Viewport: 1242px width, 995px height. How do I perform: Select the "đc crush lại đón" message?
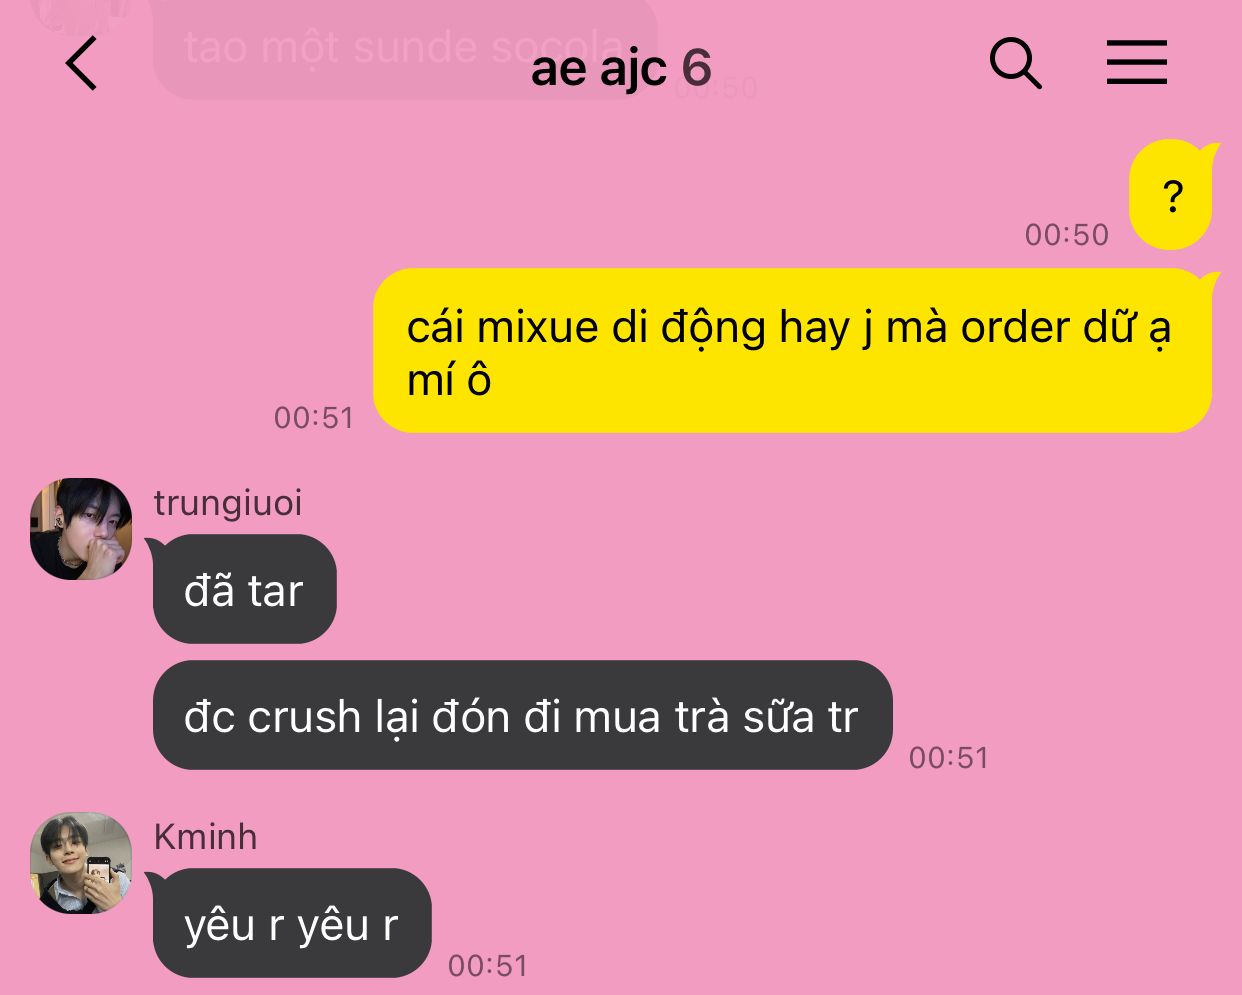tap(521, 716)
